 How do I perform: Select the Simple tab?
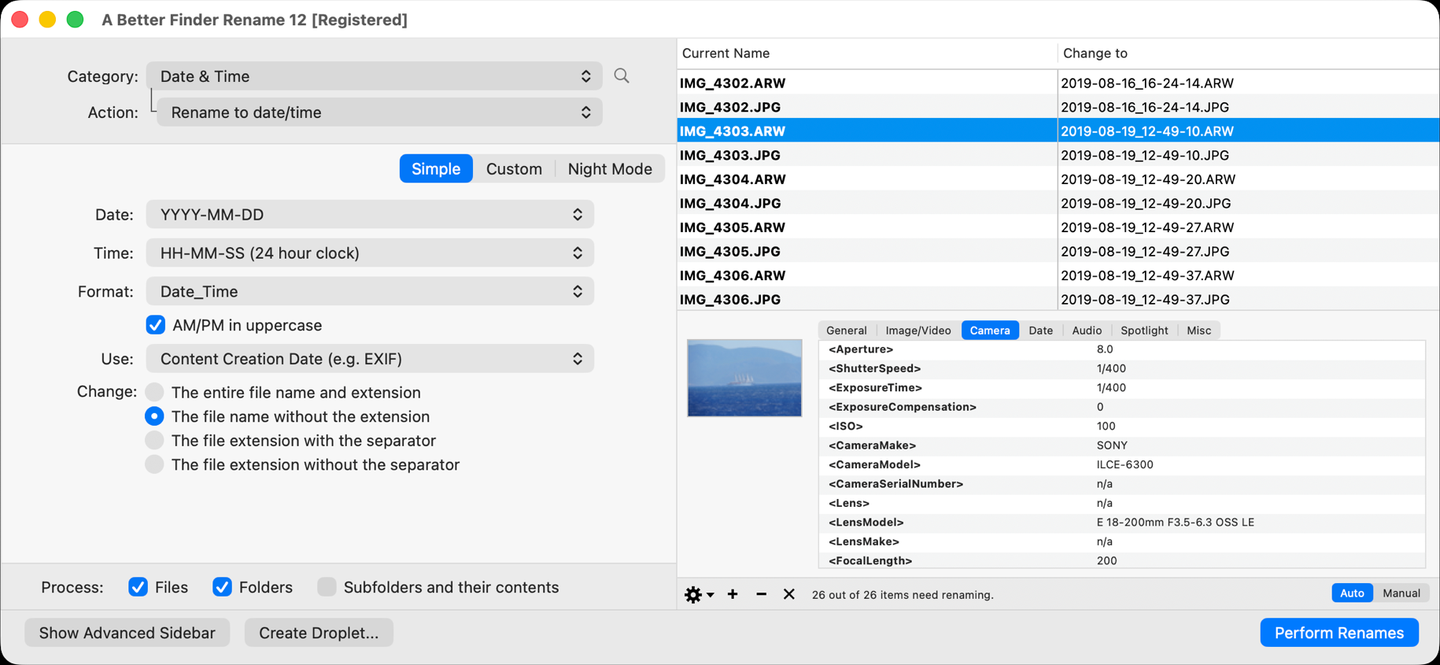(x=436, y=168)
